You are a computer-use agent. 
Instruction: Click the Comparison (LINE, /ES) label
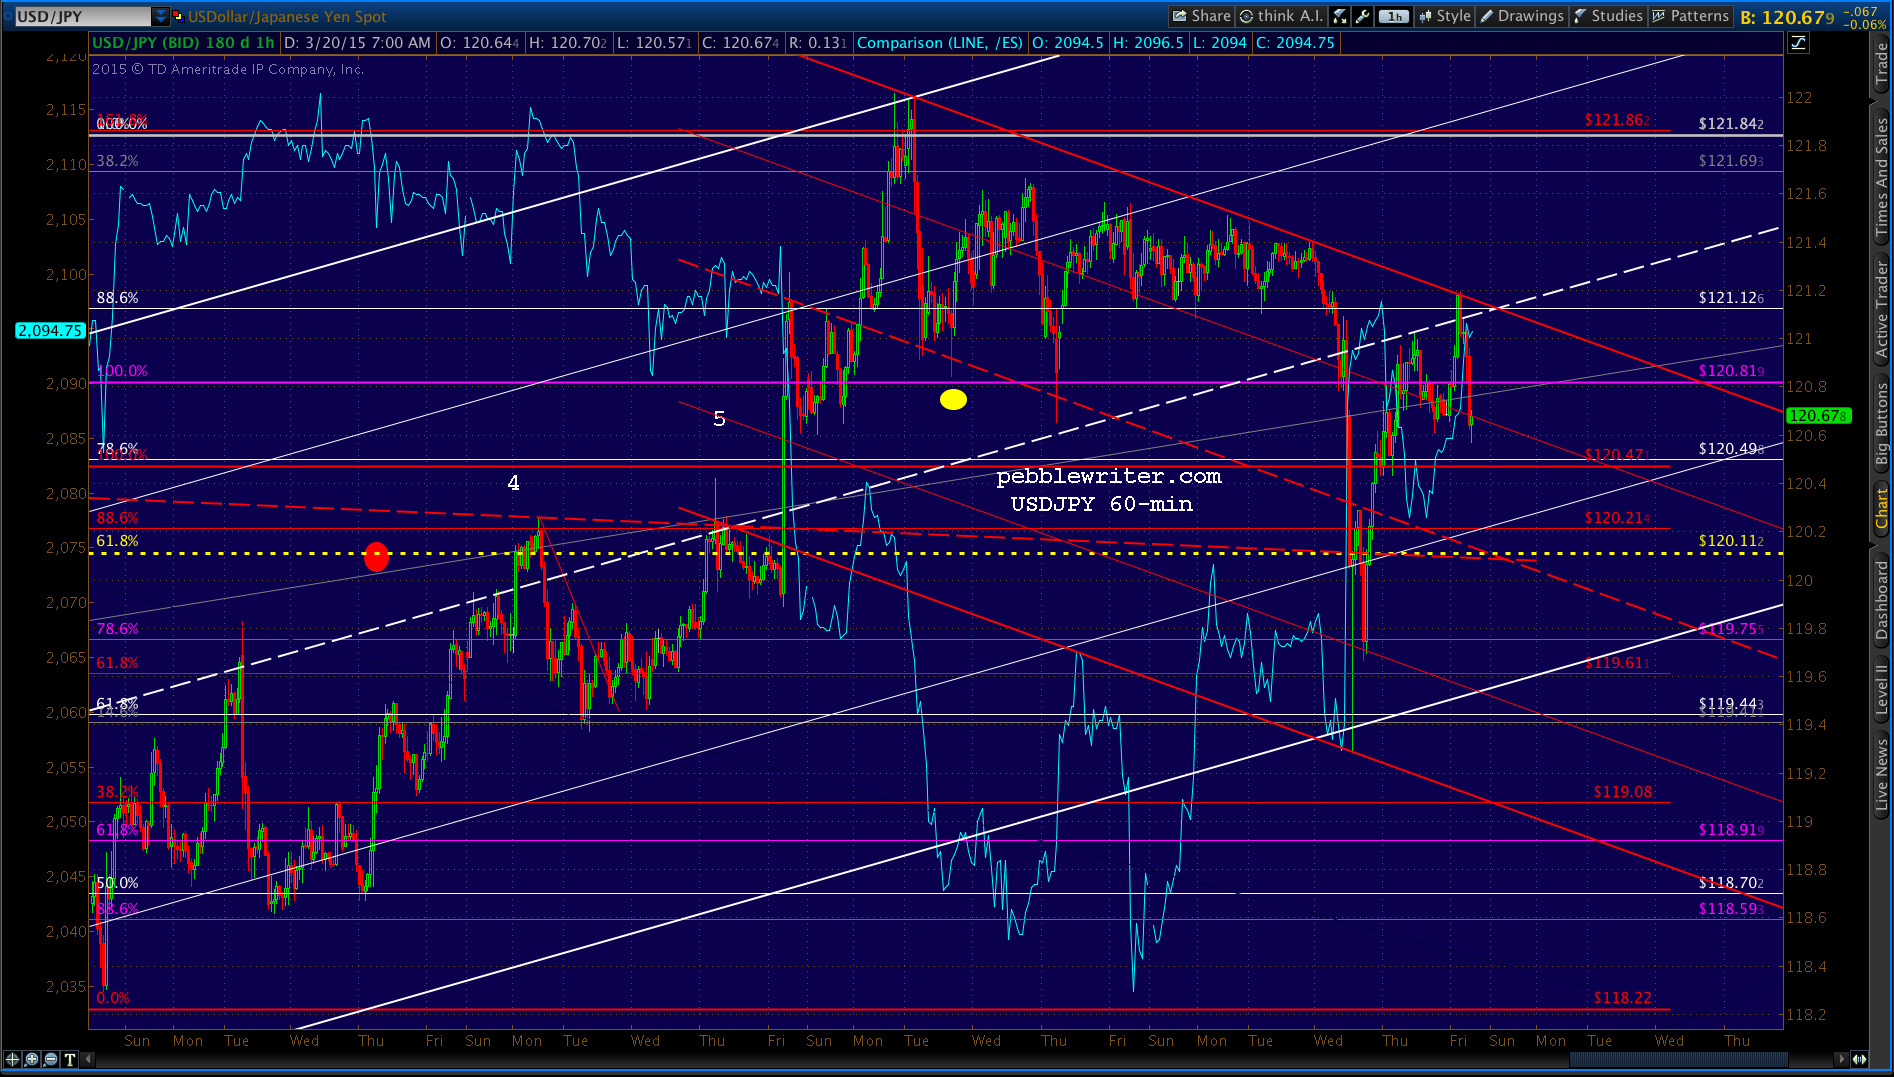(940, 43)
